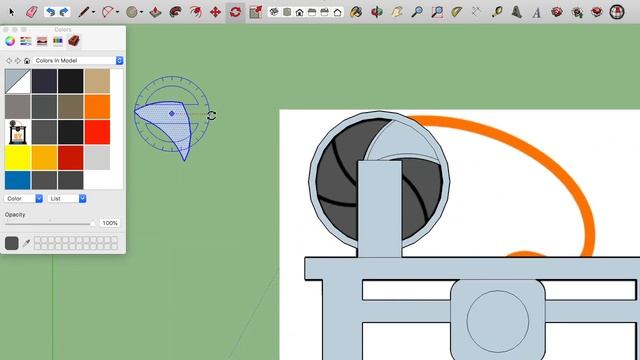Open the List dropdown
The height and width of the screenshot is (360, 640).
(67, 198)
